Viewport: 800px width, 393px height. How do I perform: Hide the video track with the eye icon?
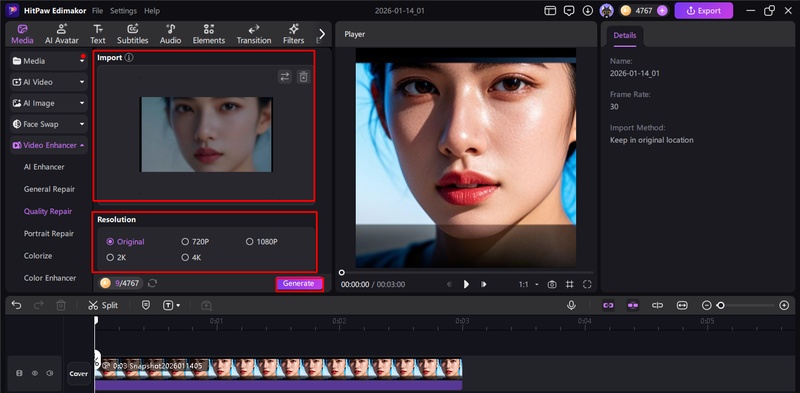(x=35, y=373)
